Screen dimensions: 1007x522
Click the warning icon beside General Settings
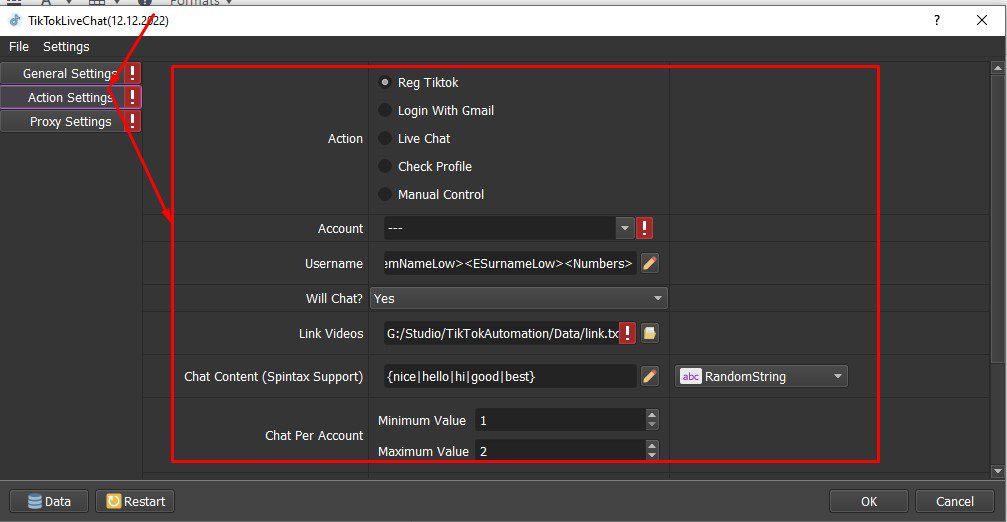[x=132, y=73]
